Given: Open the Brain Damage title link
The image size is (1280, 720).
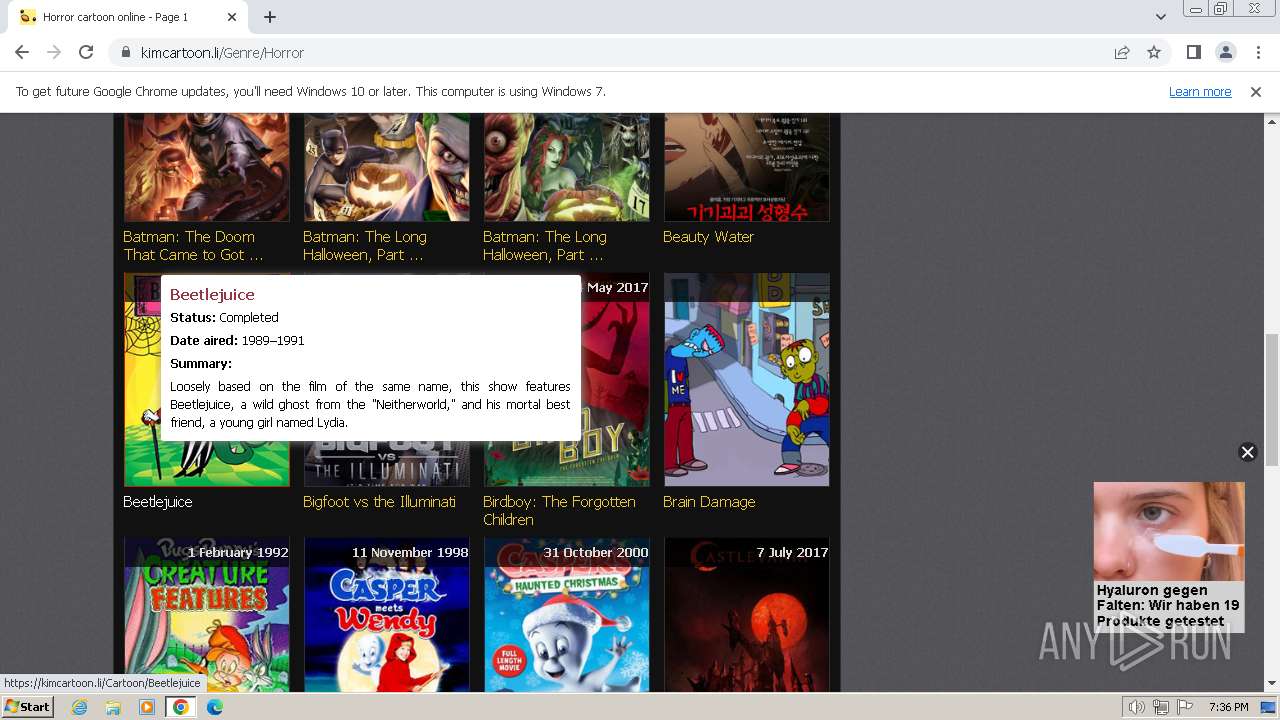Looking at the screenshot, I should click(709, 502).
